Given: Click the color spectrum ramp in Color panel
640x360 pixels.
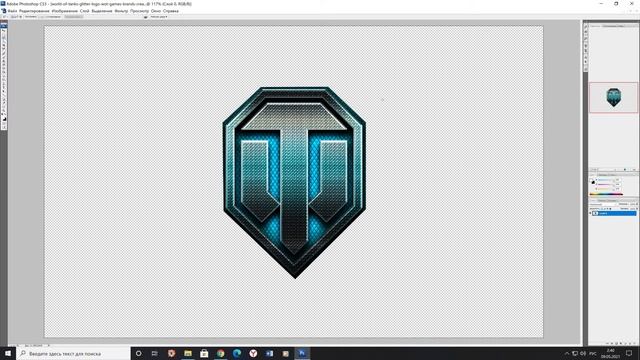Looking at the screenshot, I should [x=606, y=194].
